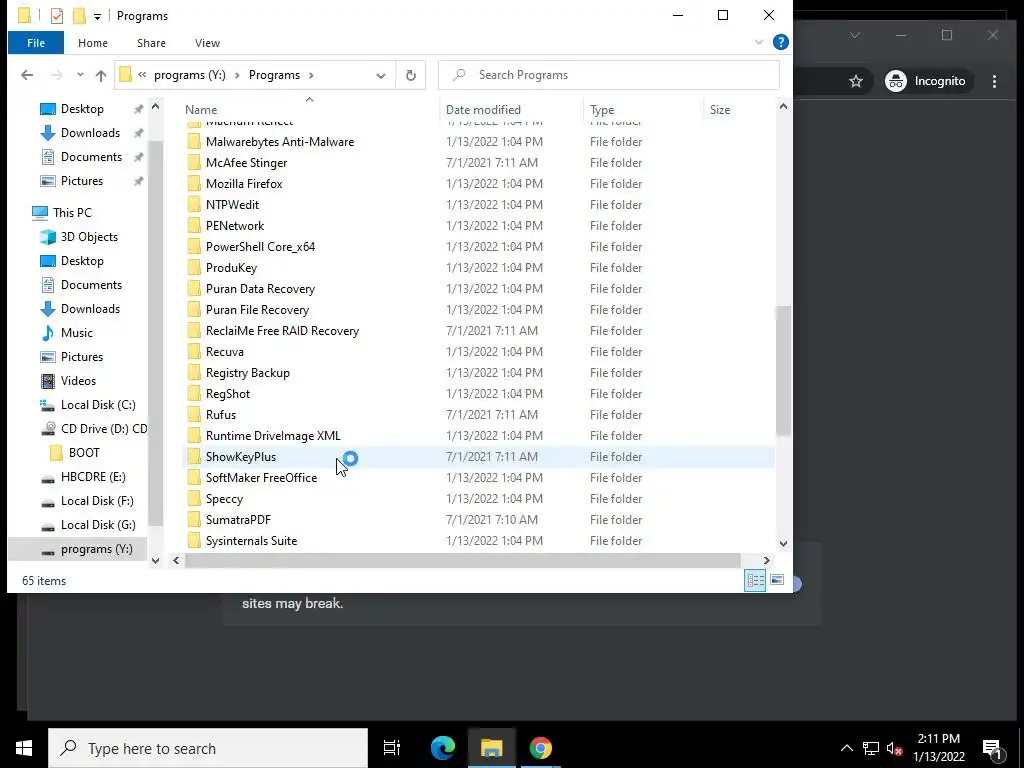Open address bar previous locations dropdown
This screenshot has width=1024, height=768.
[x=381, y=75]
